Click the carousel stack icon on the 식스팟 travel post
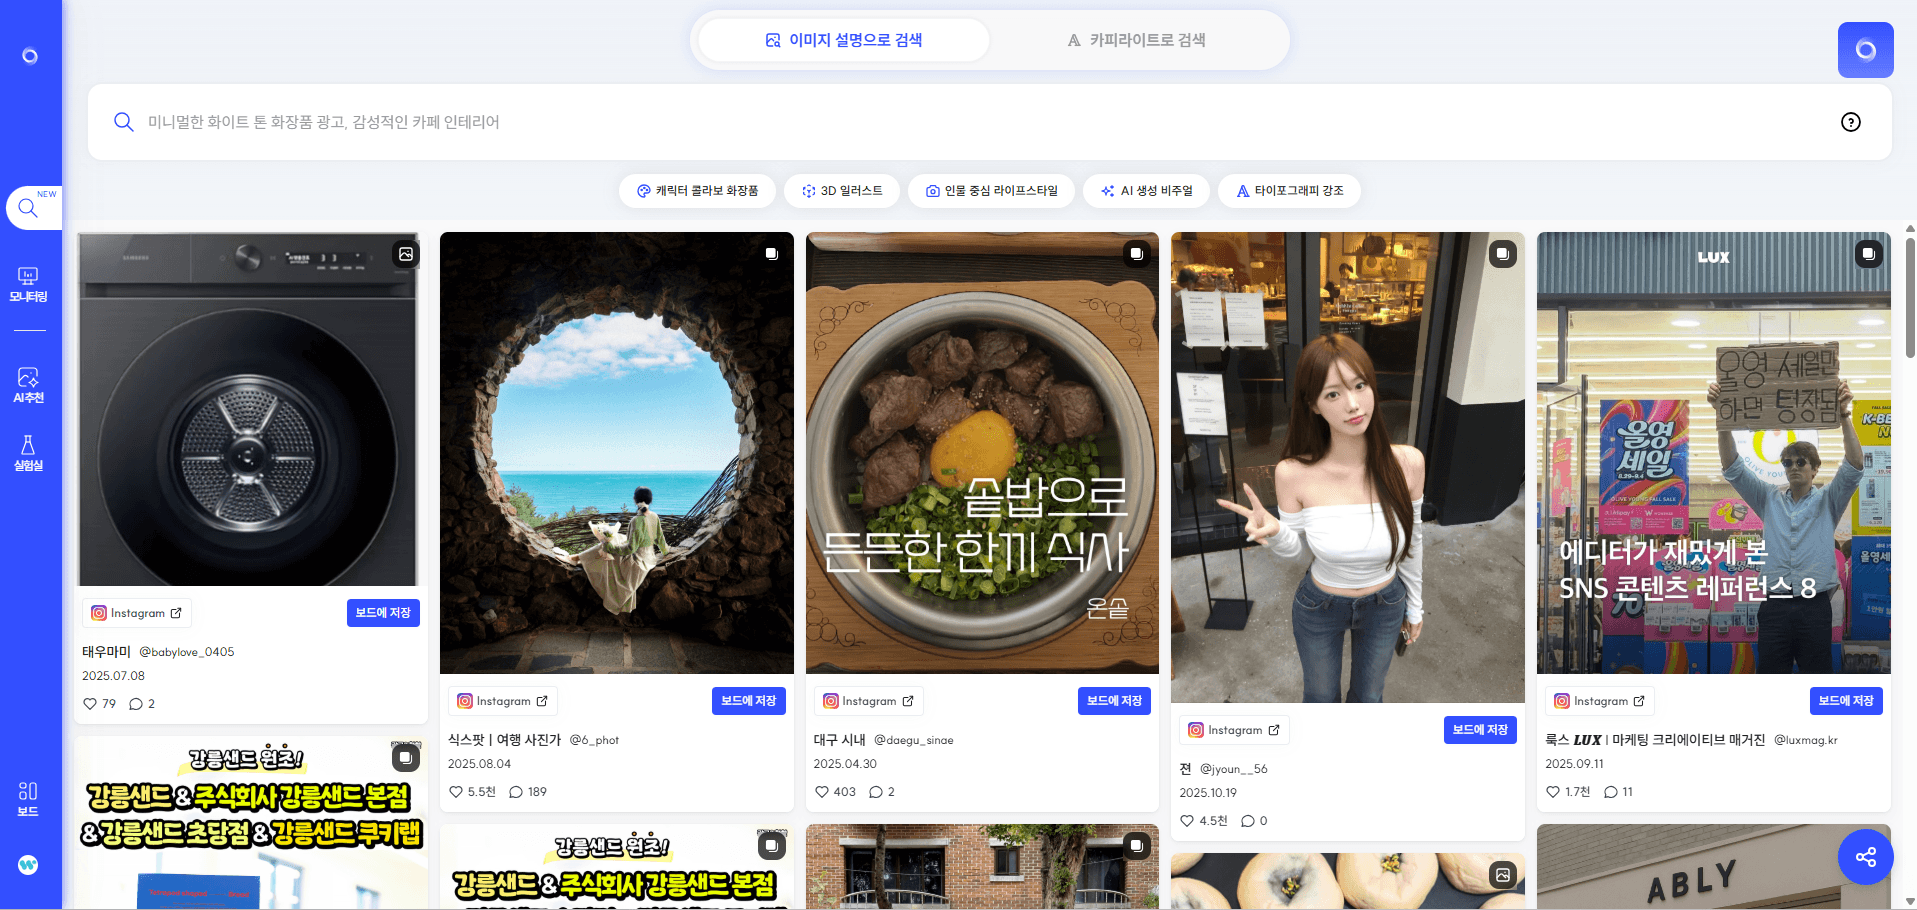Image resolution: width=1917 pixels, height=910 pixels. point(771,254)
